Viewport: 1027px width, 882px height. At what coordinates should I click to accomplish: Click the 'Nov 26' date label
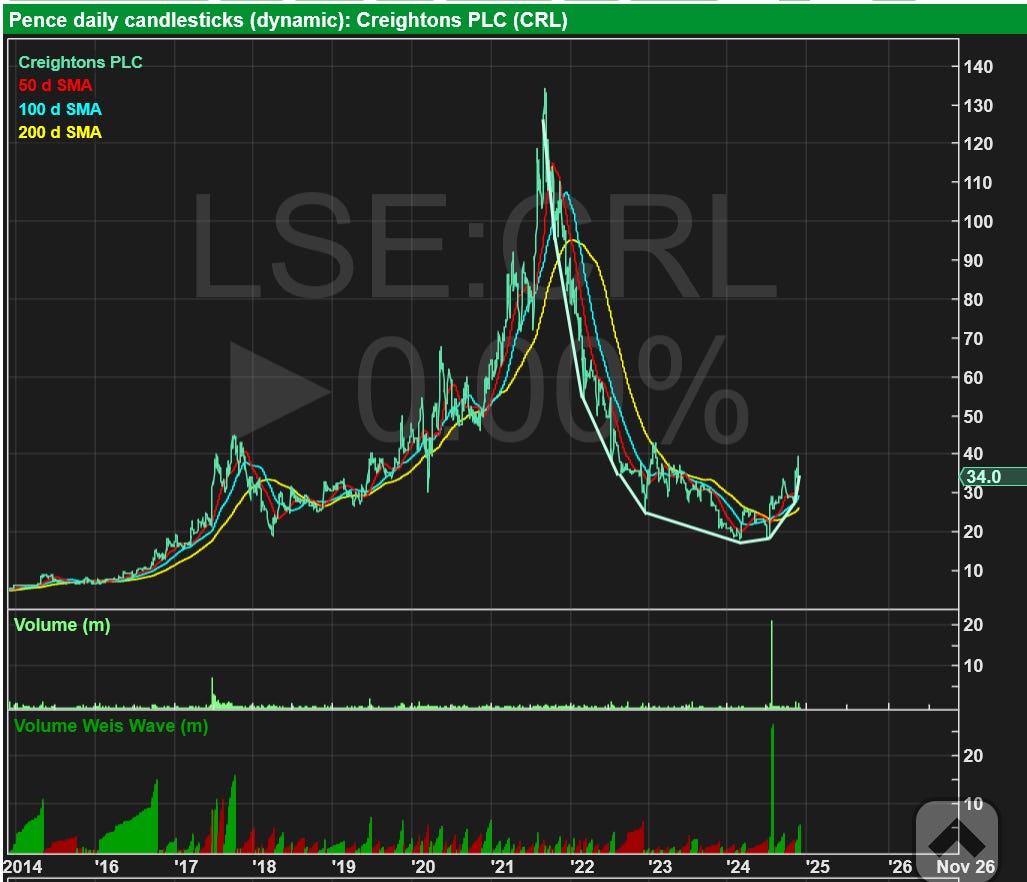965,866
